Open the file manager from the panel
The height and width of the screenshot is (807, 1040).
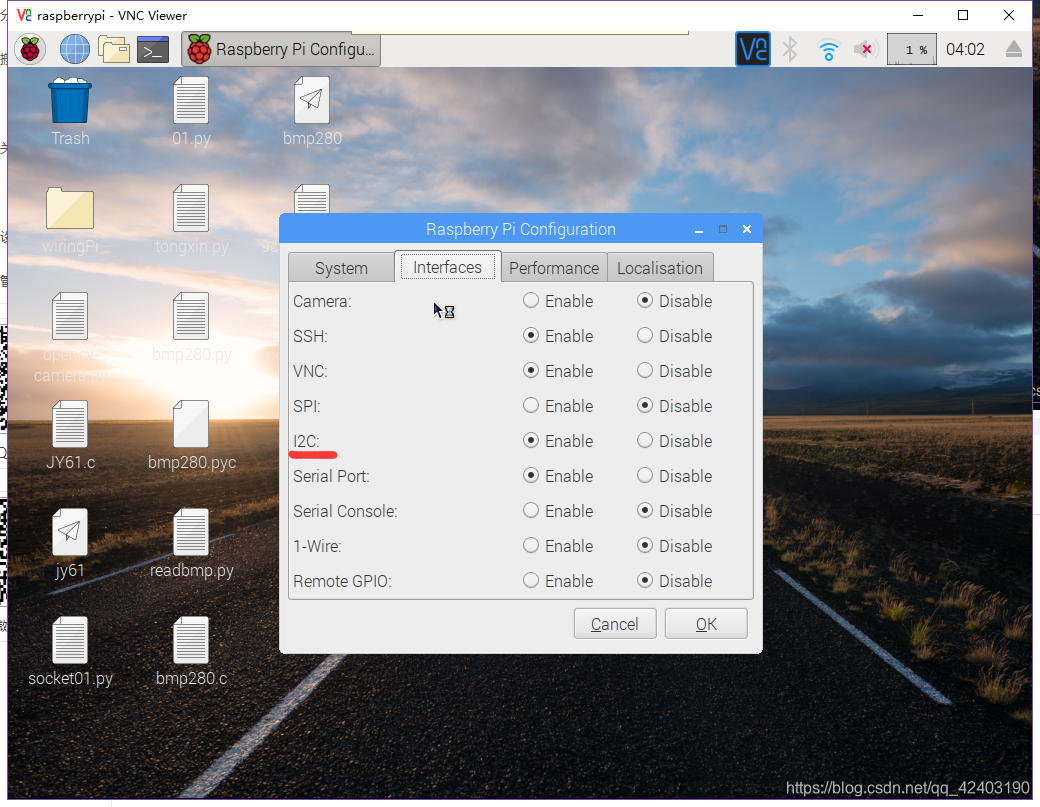113,49
